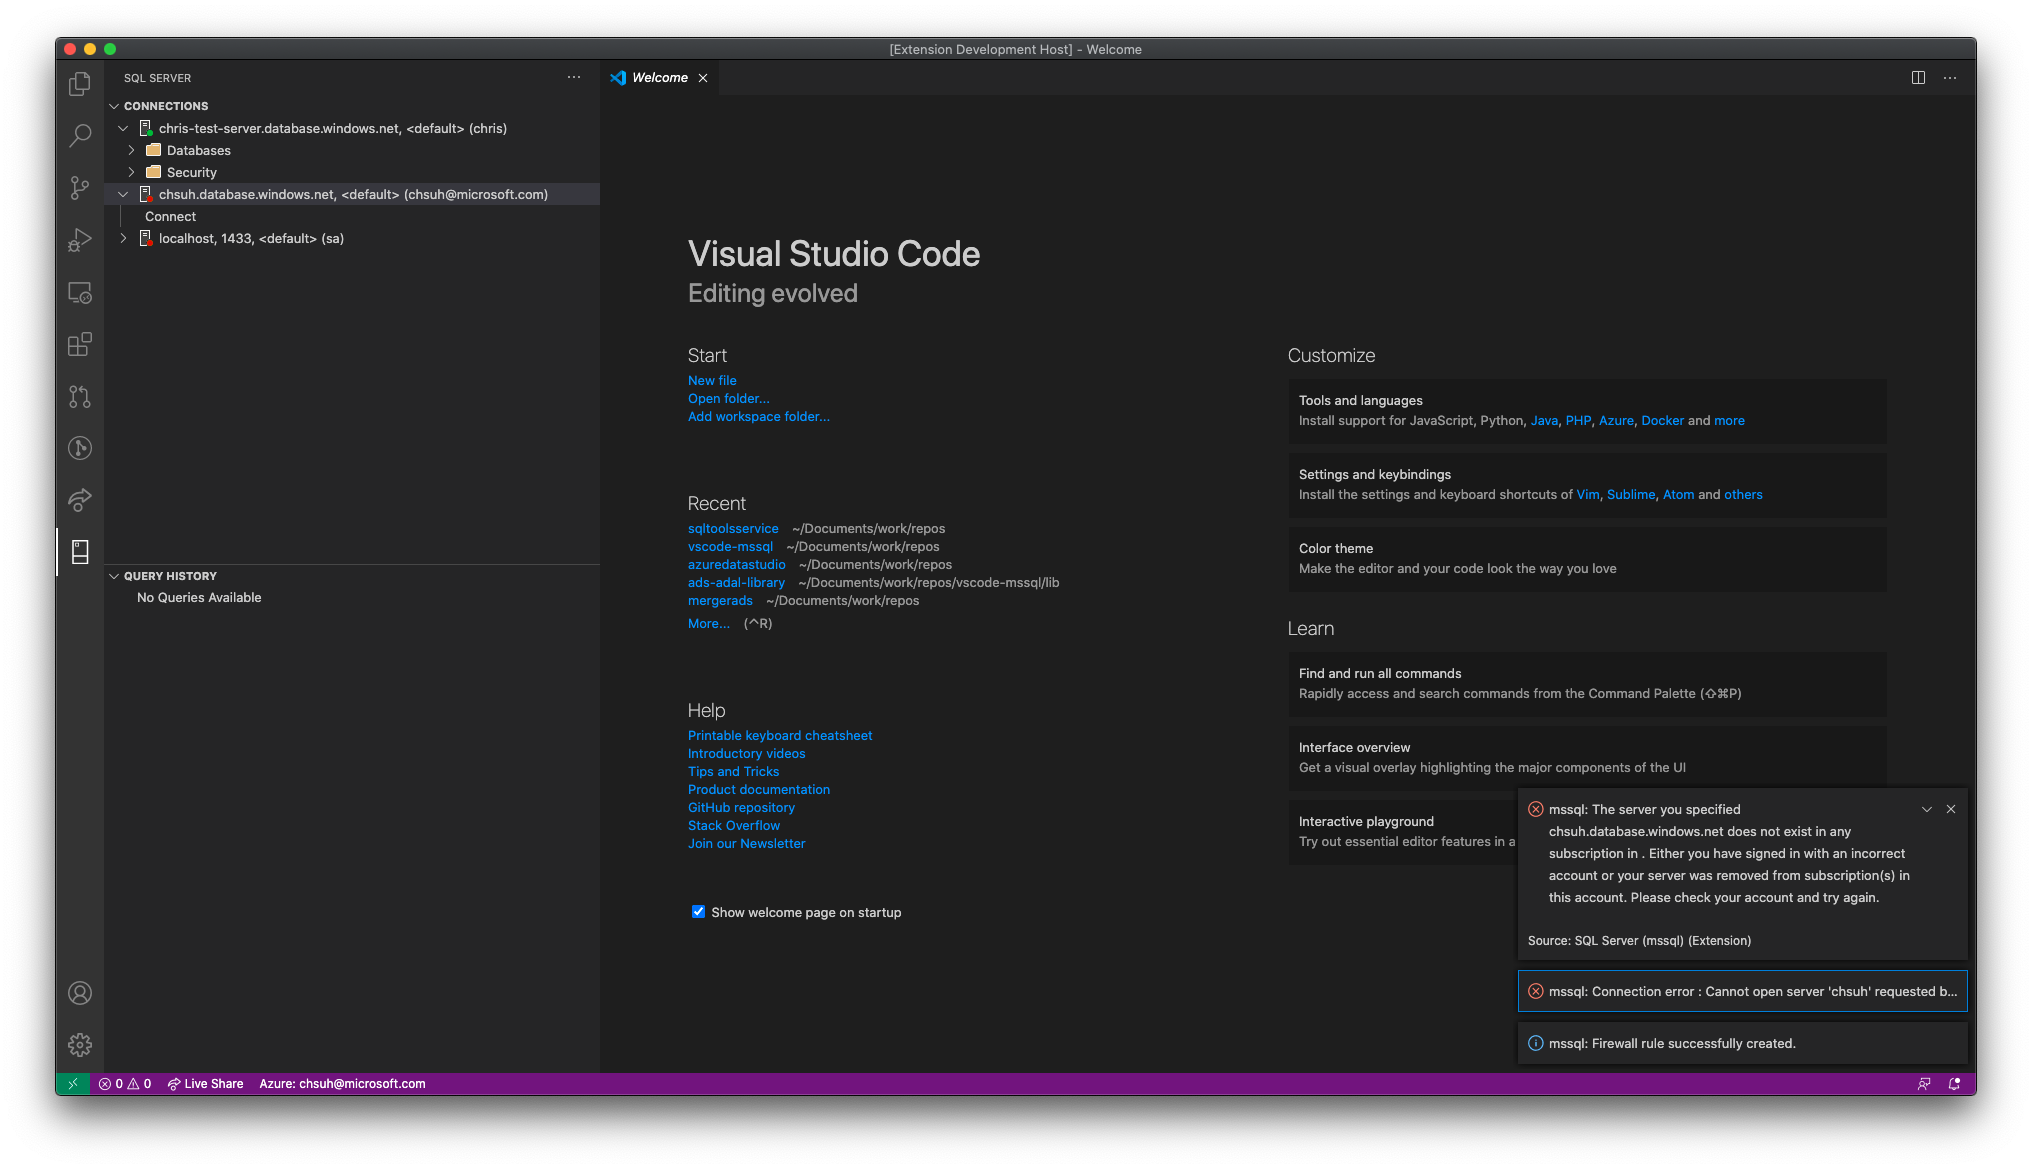Viewport: 2032px width, 1169px height.
Task: Open the Run and Debug view
Action: pyautogui.click(x=80, y=239)
